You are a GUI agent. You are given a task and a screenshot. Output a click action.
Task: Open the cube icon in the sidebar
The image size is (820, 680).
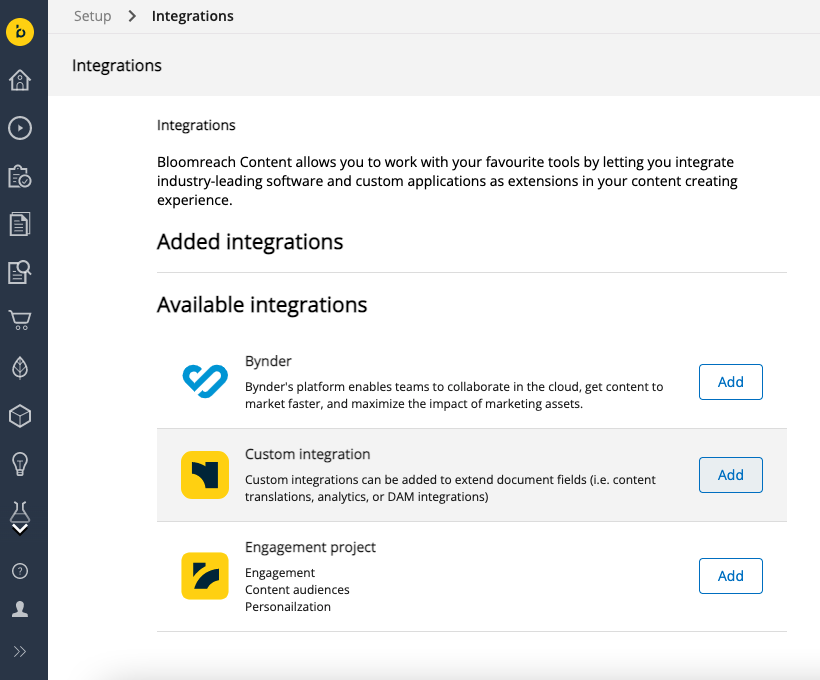point(22,416)
